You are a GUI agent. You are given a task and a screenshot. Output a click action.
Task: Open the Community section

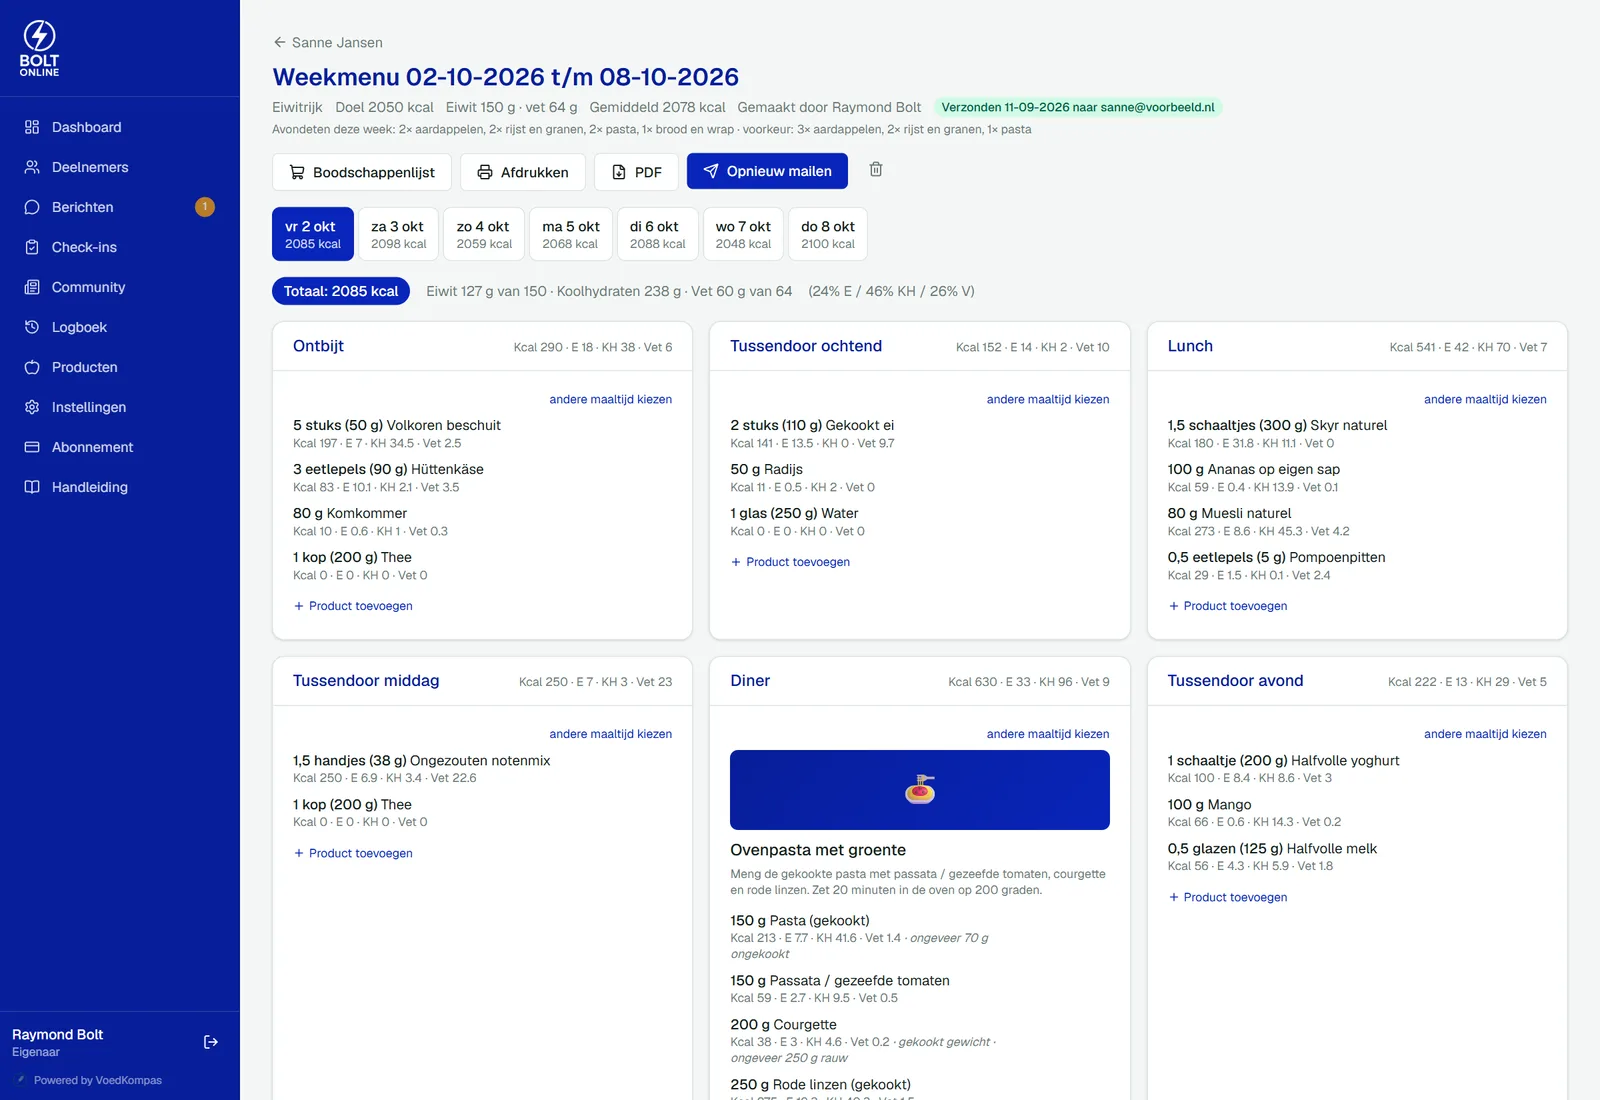120,287
